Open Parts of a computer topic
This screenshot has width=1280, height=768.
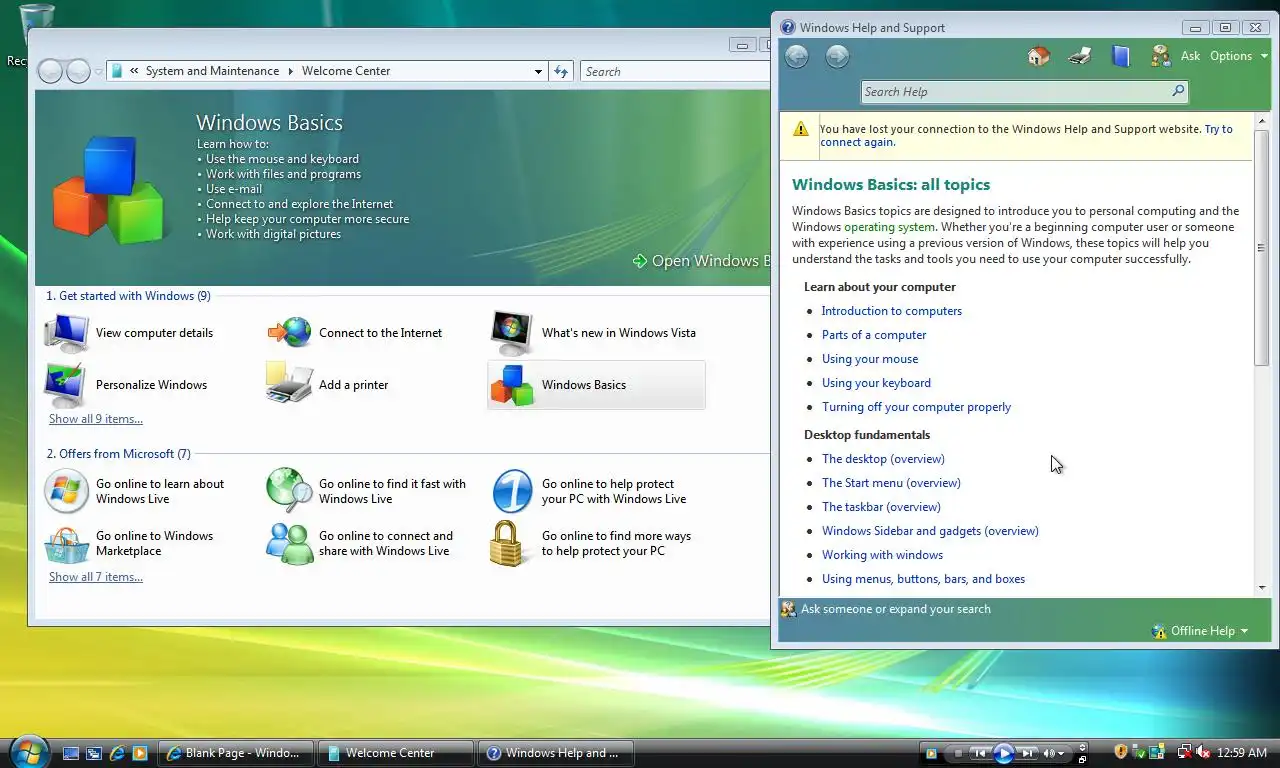tap(874, 335)
